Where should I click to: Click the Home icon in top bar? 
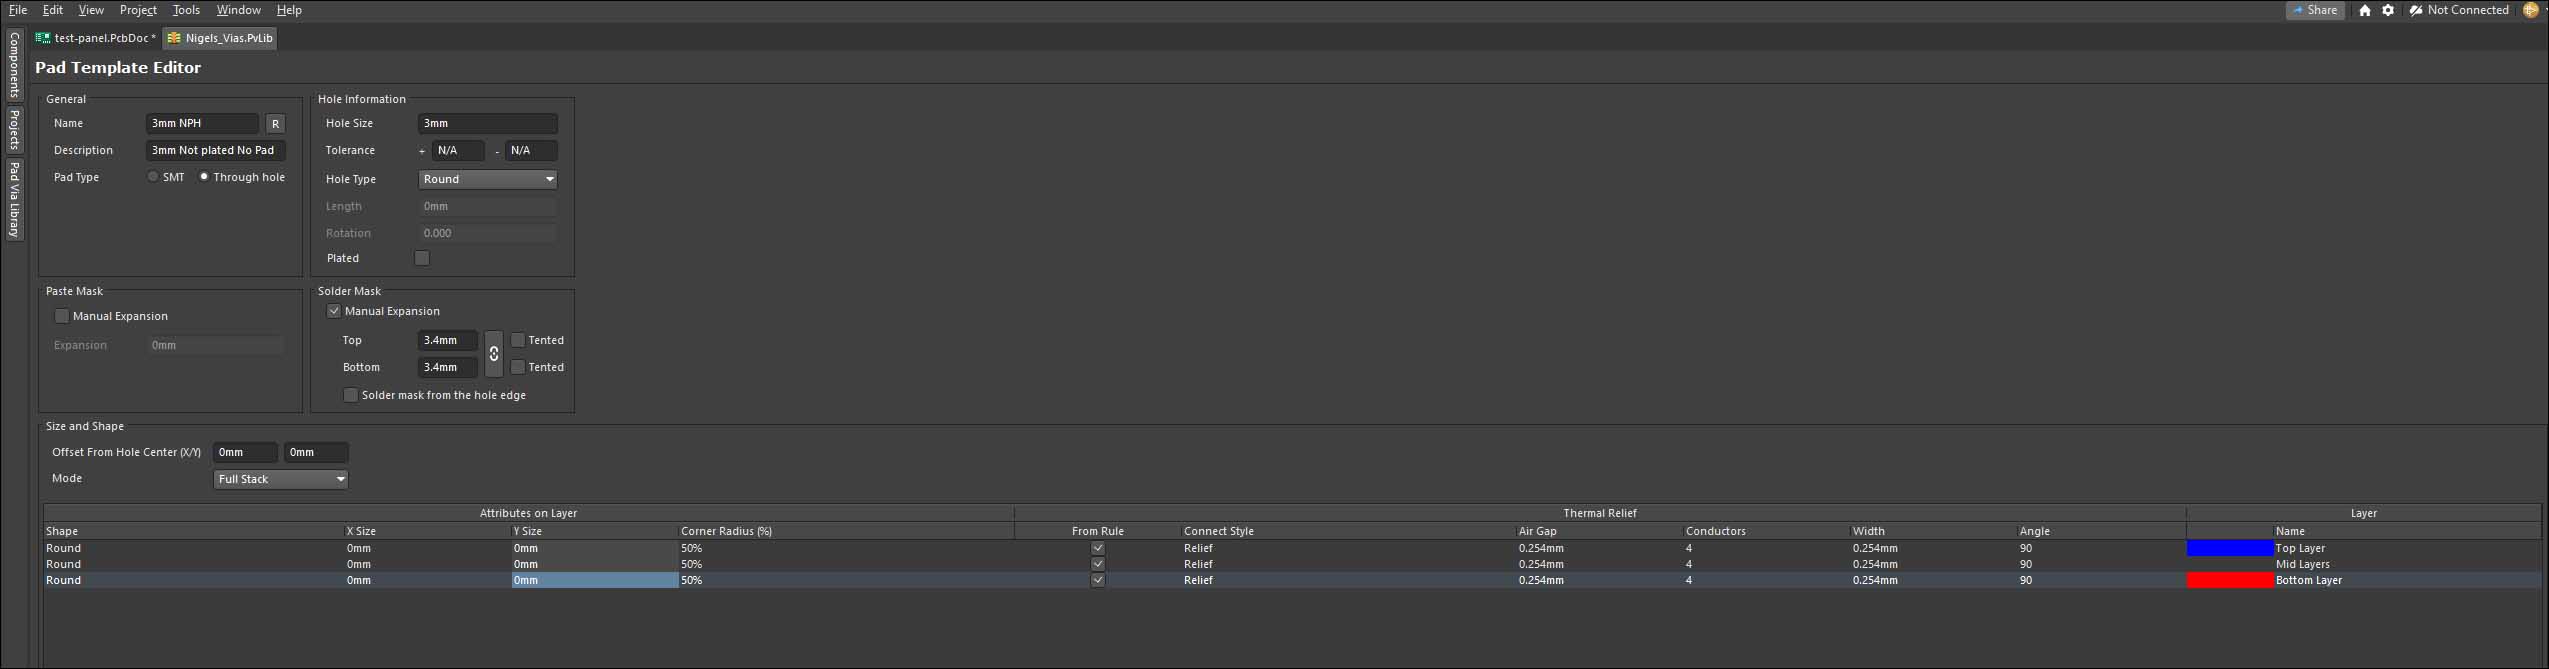point(2364,10)
